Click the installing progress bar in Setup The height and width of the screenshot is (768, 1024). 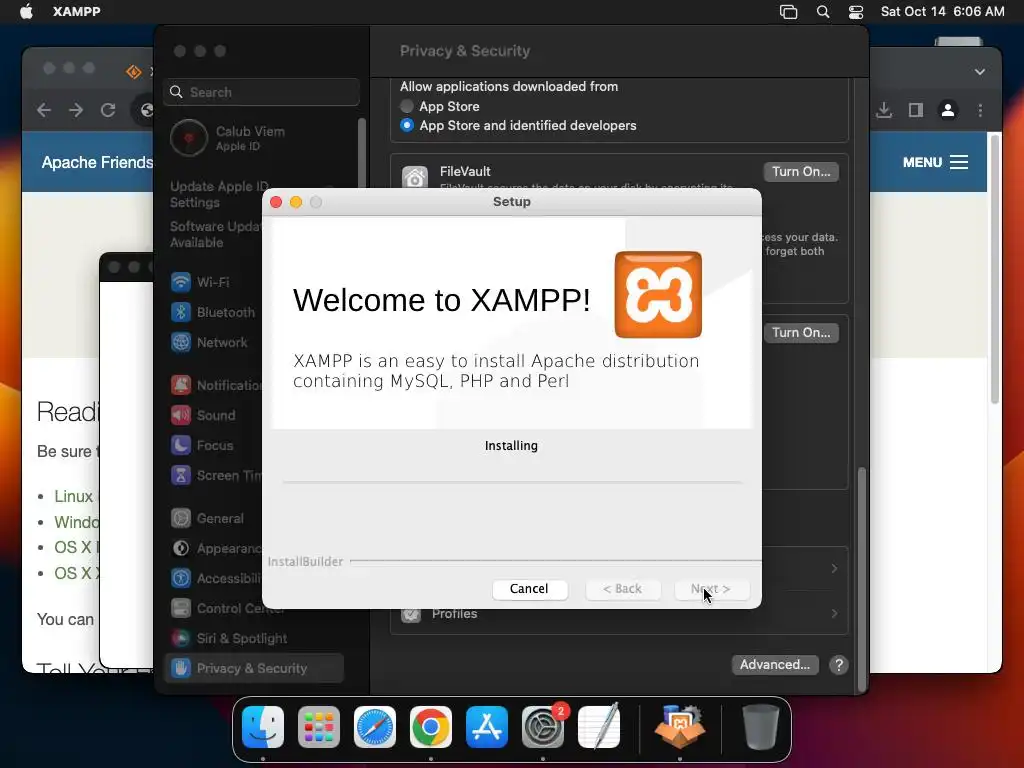point(512,483)
